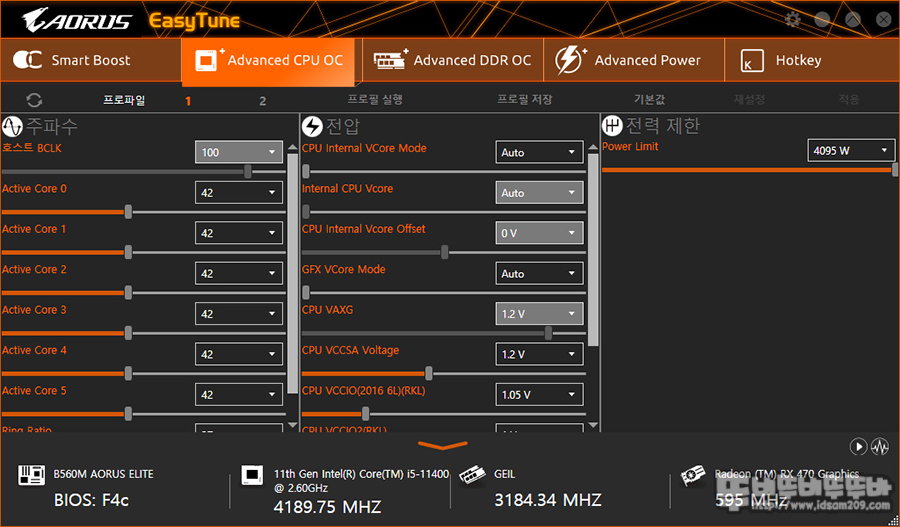Click the 3184.34 MHZ memory clock text
The height and width of the screenshot is (527, 900).
[x=548, y=500]
